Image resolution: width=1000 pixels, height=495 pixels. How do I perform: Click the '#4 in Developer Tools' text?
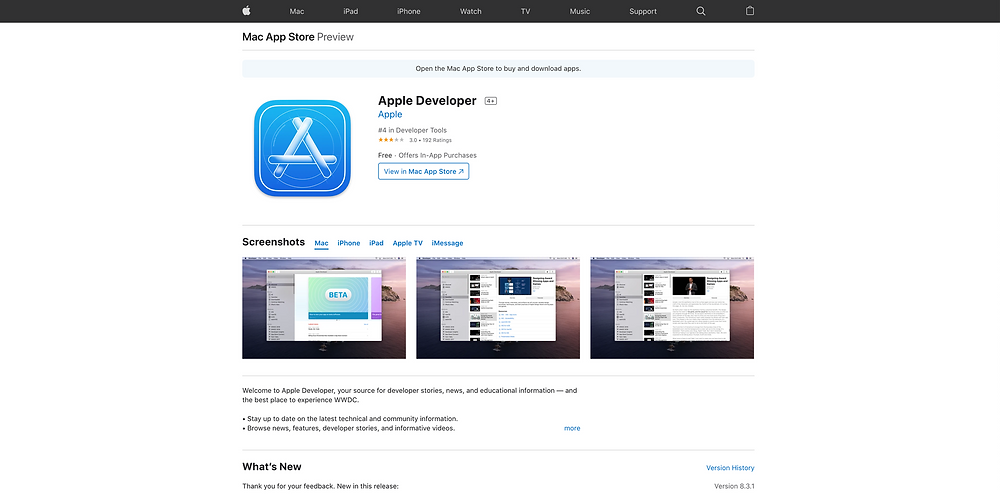pyautogui.click(x=413, y=130)
